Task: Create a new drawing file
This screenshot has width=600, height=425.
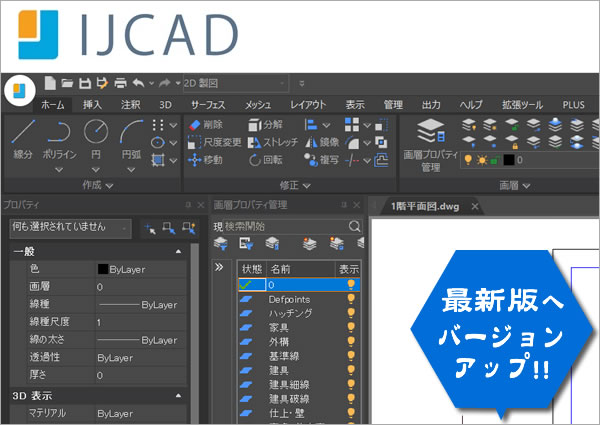Action: click(x=50, y=83)
